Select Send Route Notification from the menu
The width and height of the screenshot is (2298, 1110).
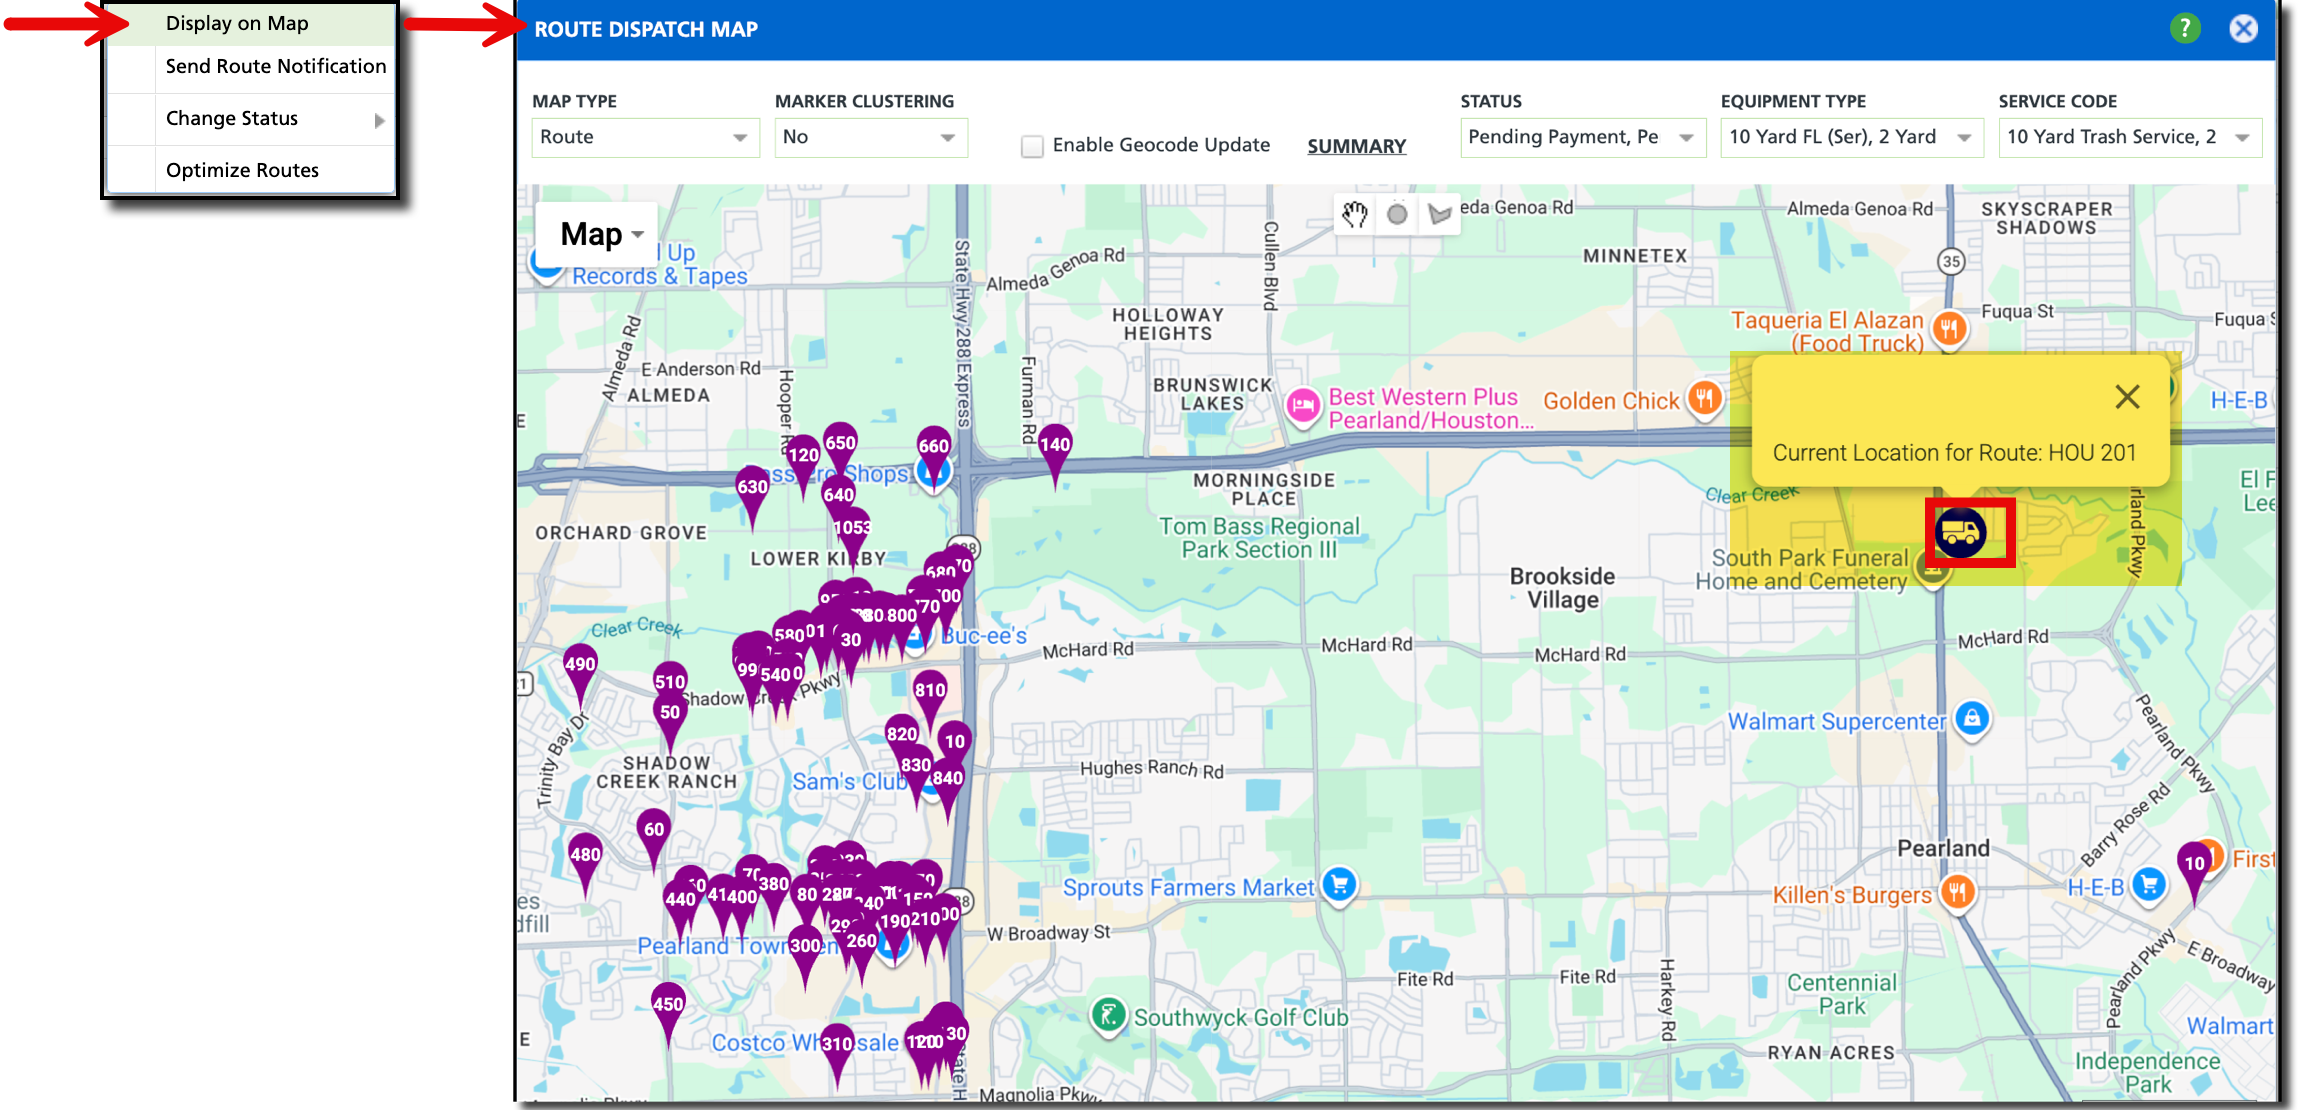tap(275, 66)
